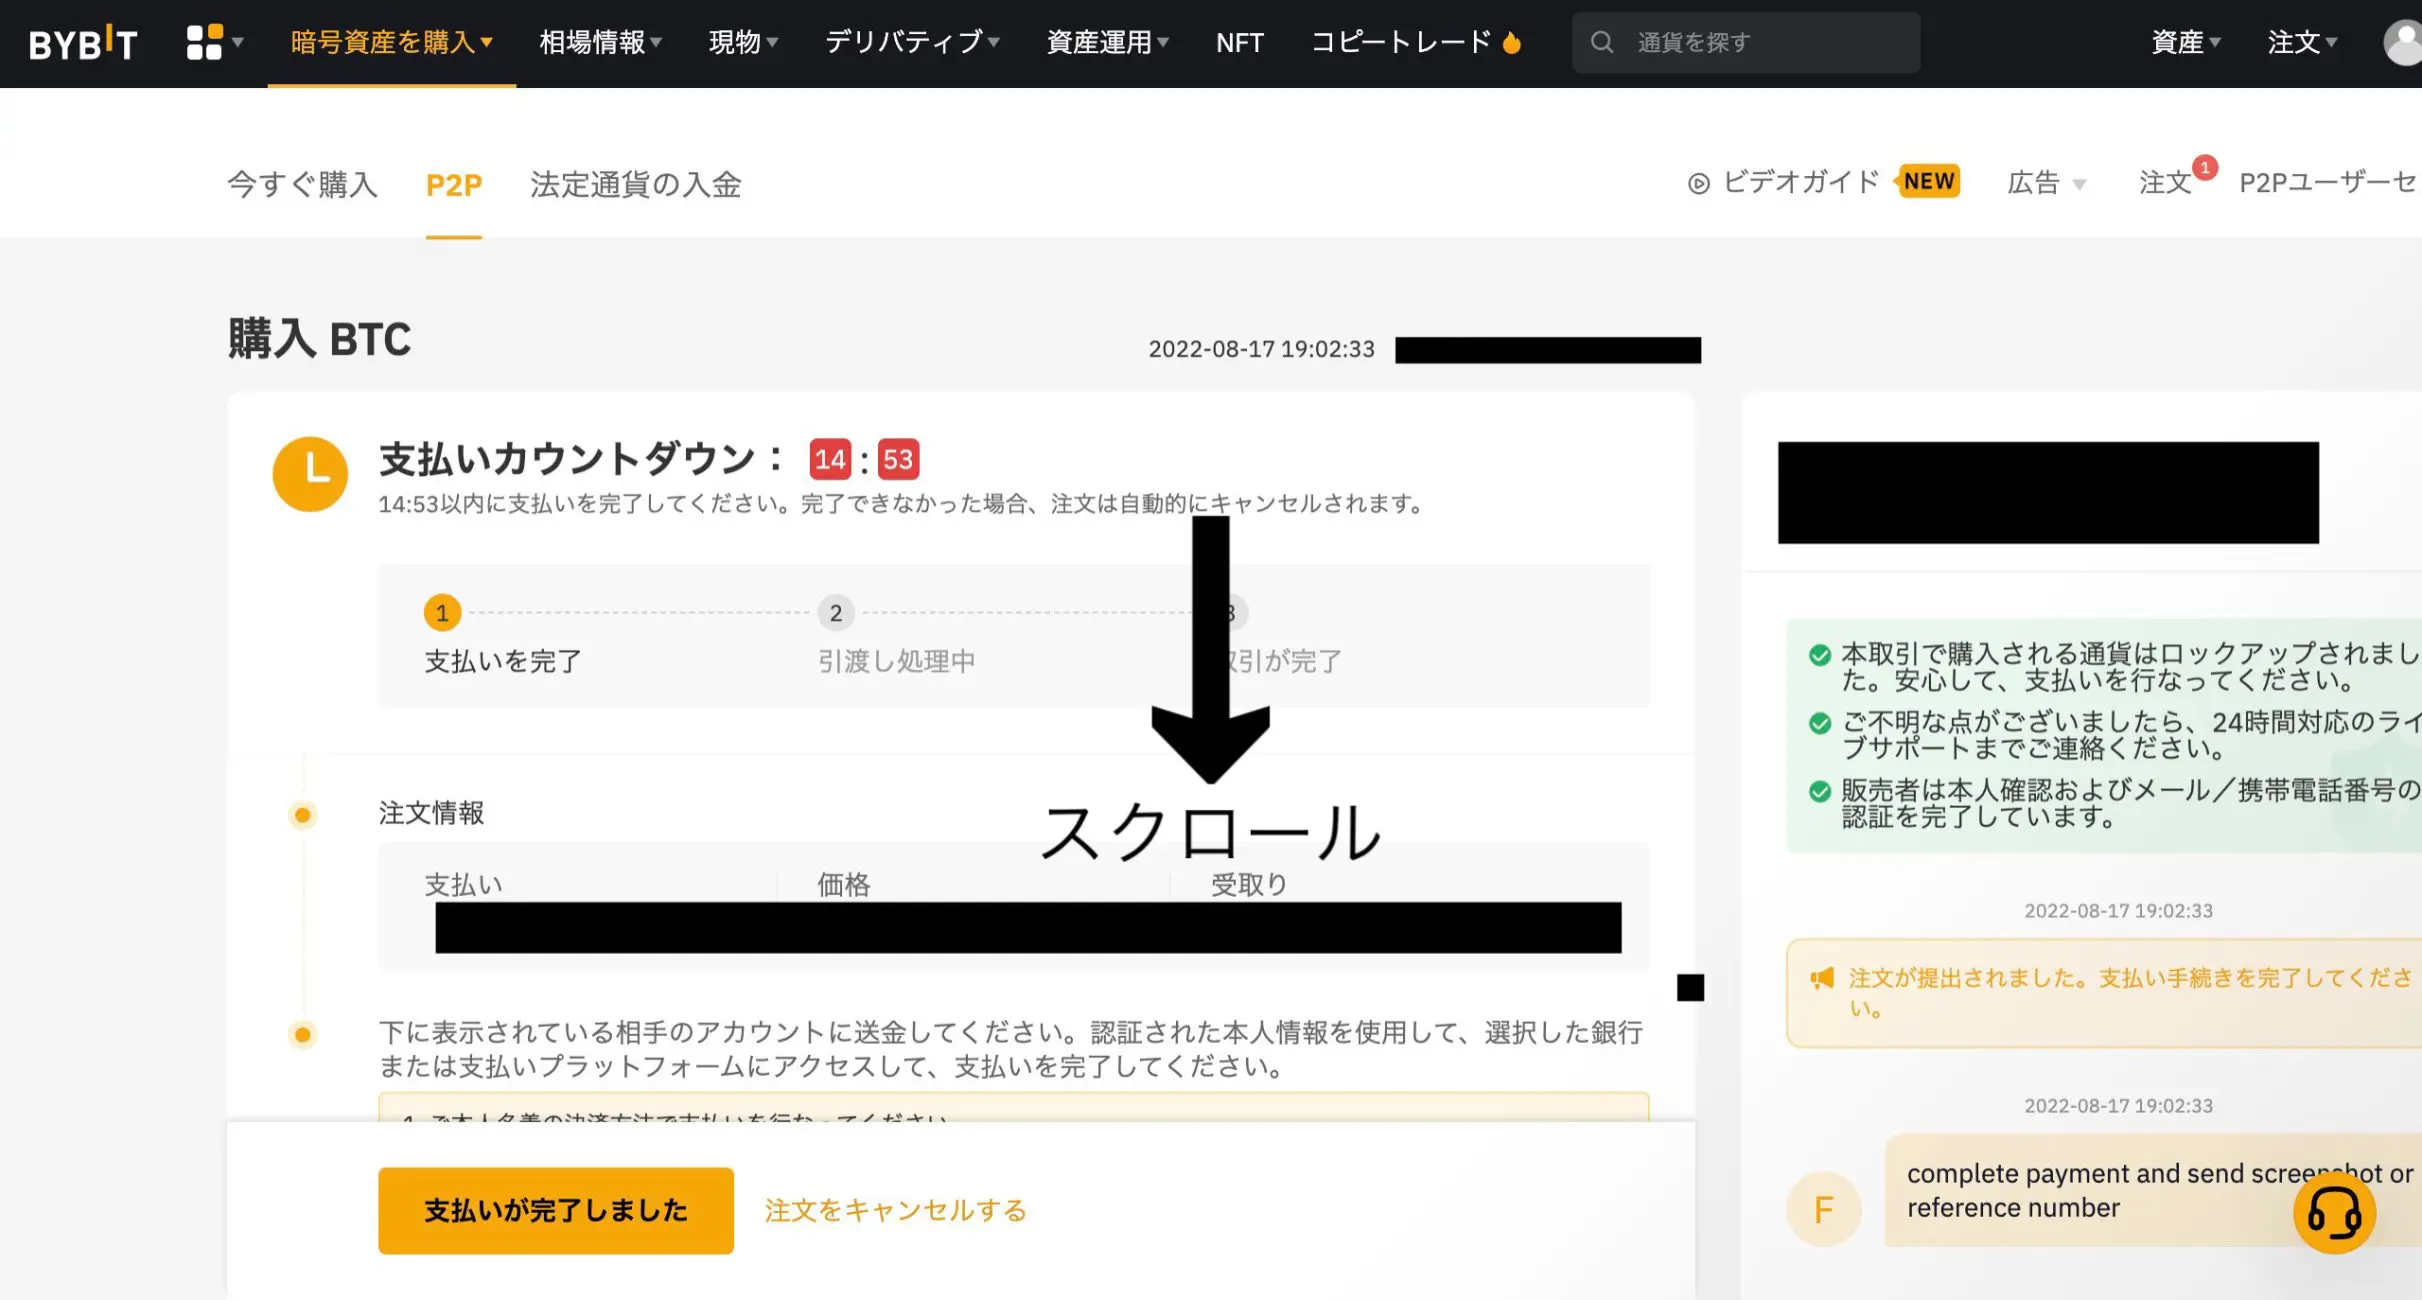The image size is (2422, 1300).
Task: Expand the 暗号資産を購入 dropdown
Action: (391, 42)
